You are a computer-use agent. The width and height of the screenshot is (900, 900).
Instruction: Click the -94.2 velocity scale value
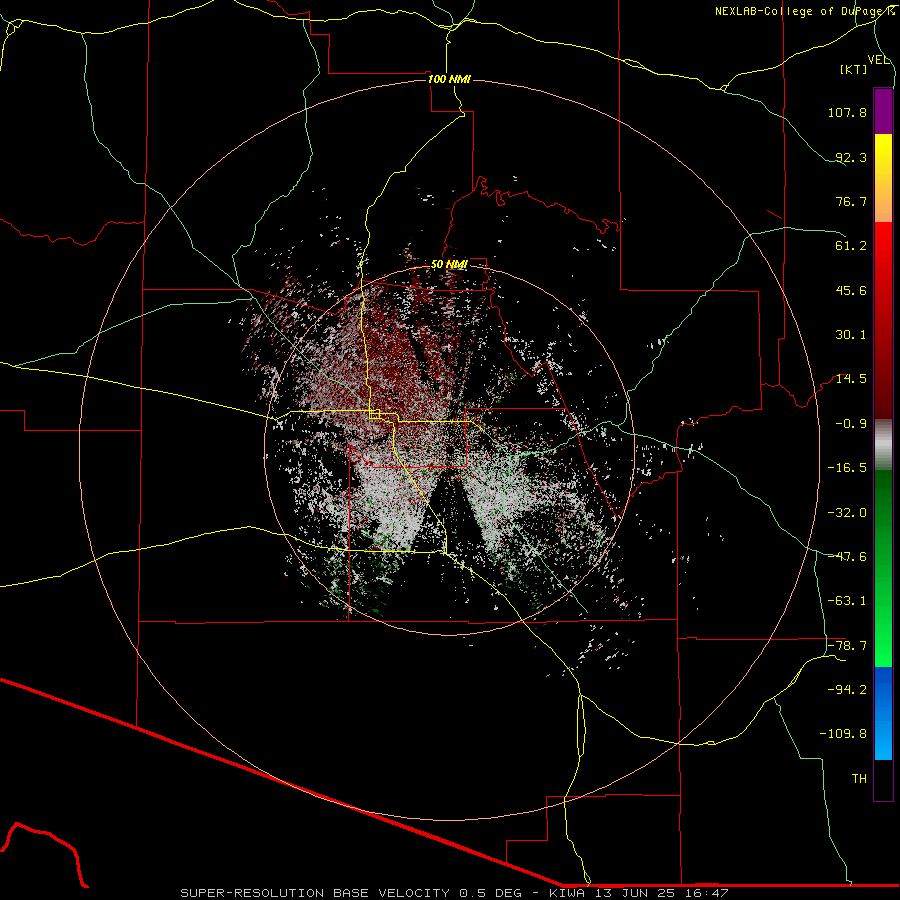(847, 690)
